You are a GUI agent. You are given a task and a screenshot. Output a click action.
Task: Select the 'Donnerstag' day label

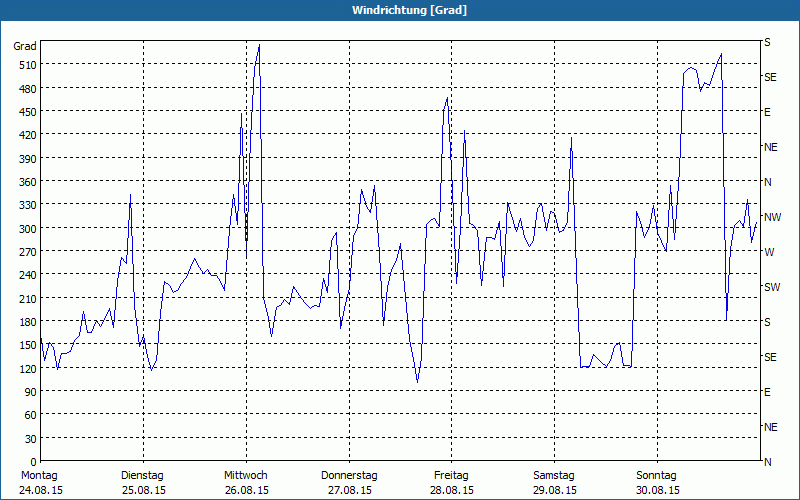coord(349,476)
